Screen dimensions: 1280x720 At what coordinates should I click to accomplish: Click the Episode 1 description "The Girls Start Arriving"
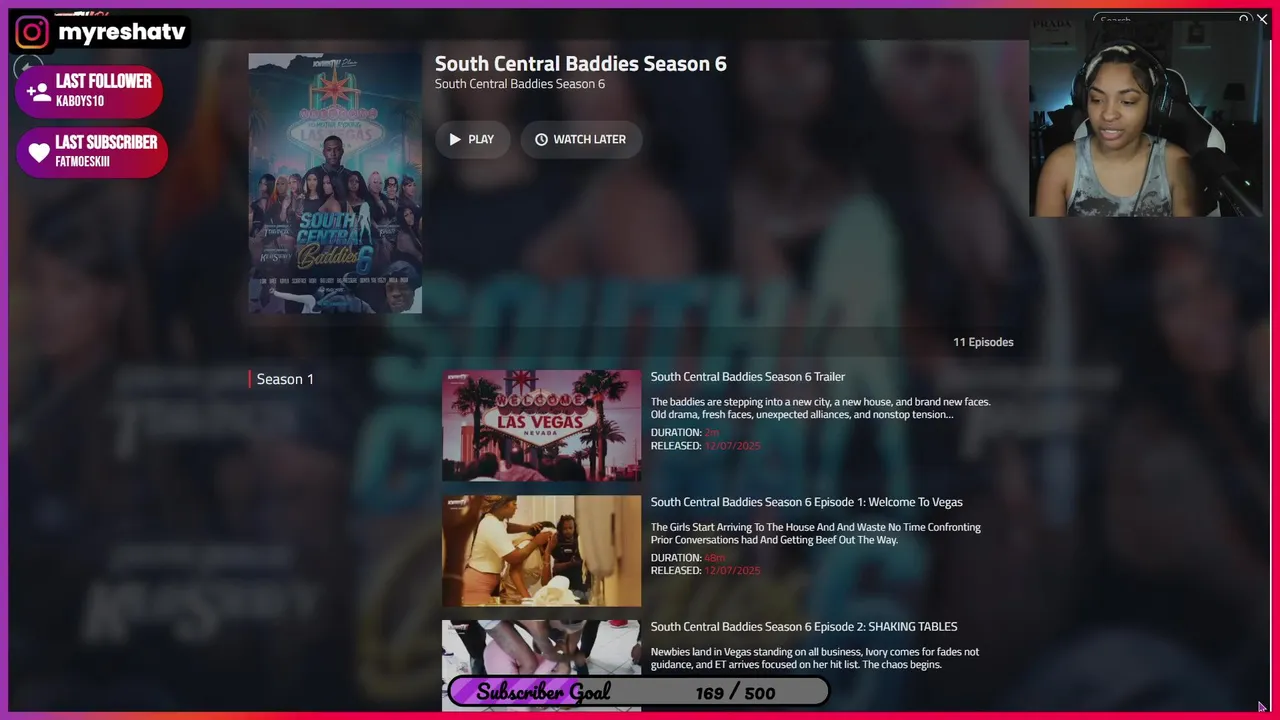coord(816,533)
